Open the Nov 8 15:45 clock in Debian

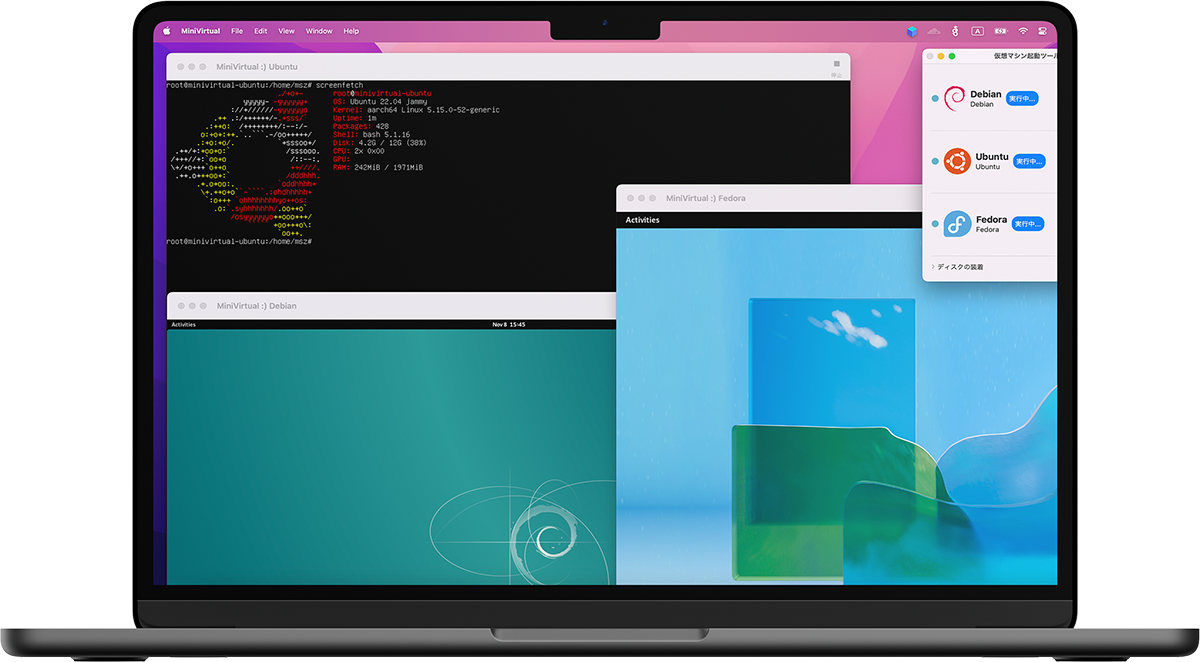(x=509, y=324)
